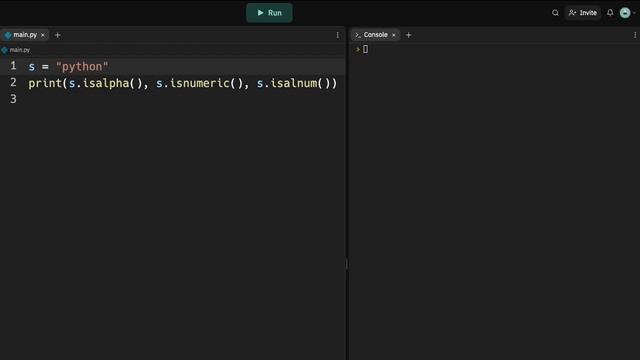The width and height of the screenshot is (640, 360).
Task: Open the editor pane options menu
Action: pos(338,35)
